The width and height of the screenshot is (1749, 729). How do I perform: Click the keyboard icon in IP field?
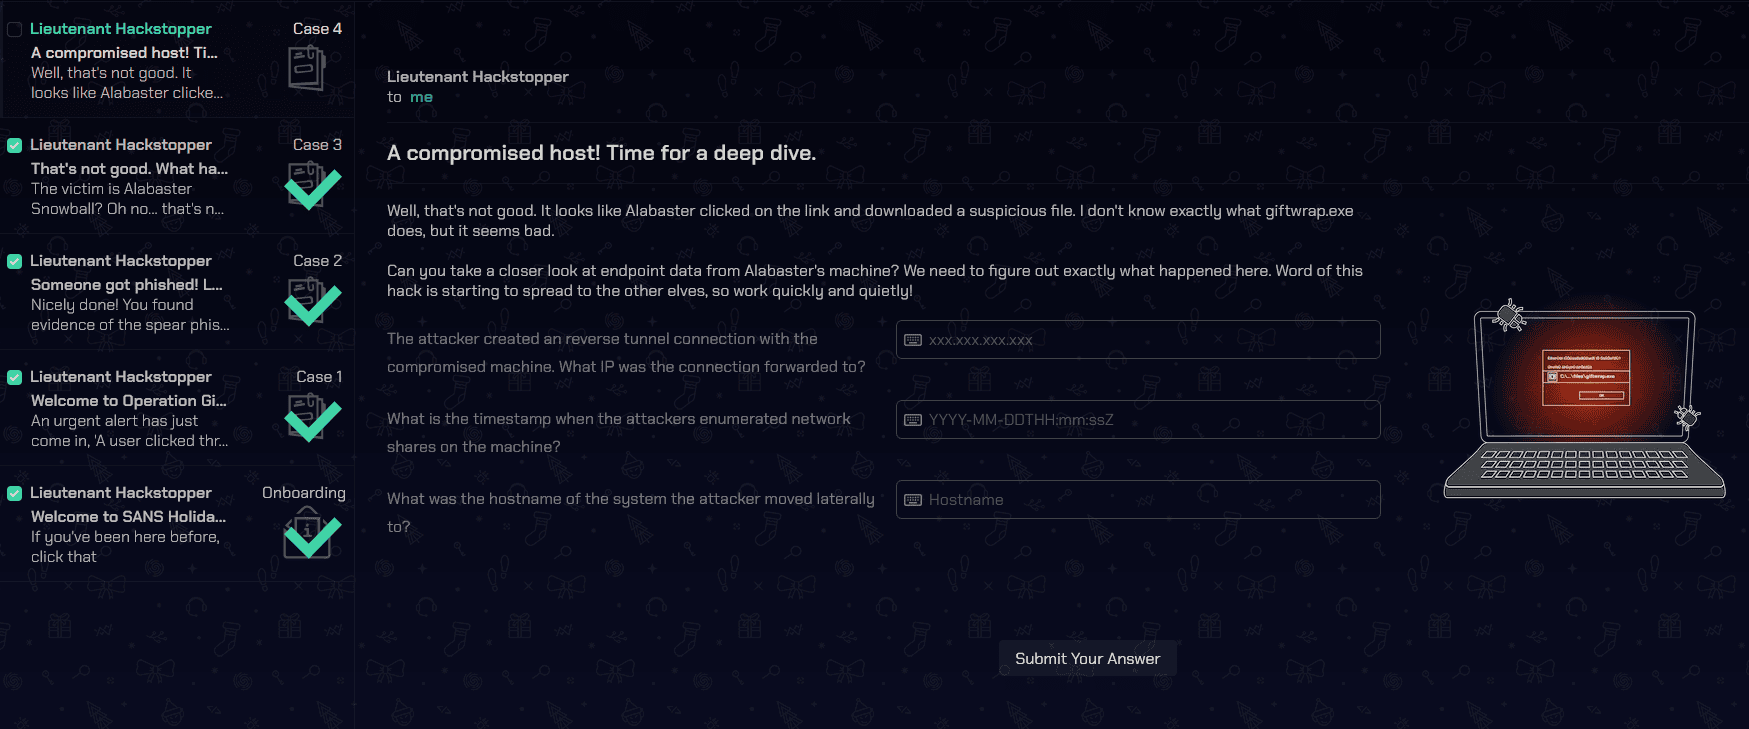point(913,340)
